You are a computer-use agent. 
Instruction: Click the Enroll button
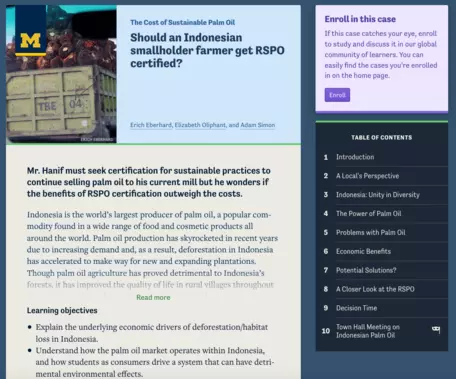pos(337,95)
